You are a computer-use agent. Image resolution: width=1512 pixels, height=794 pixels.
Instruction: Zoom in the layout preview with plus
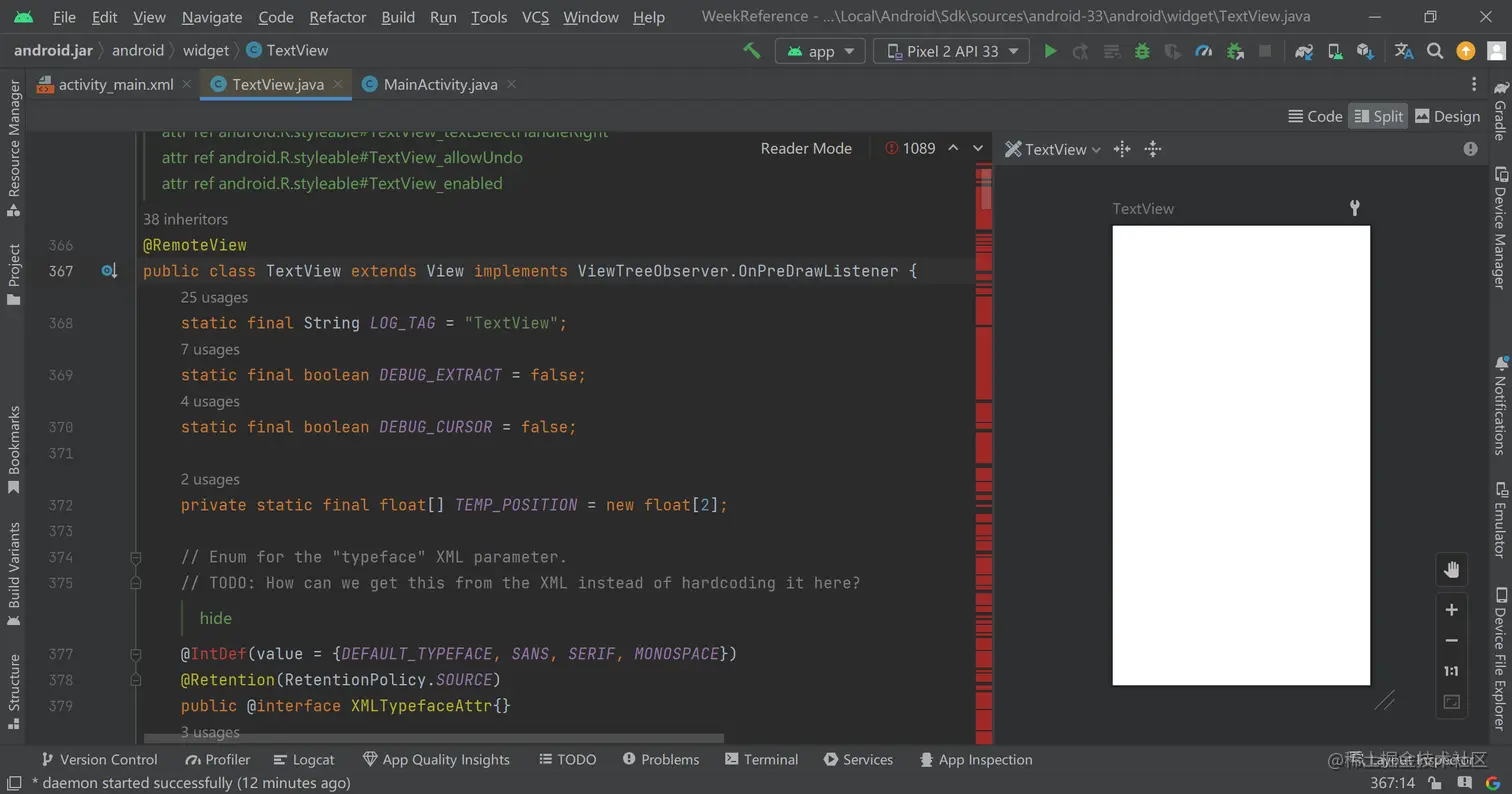tap(1452, 610)
